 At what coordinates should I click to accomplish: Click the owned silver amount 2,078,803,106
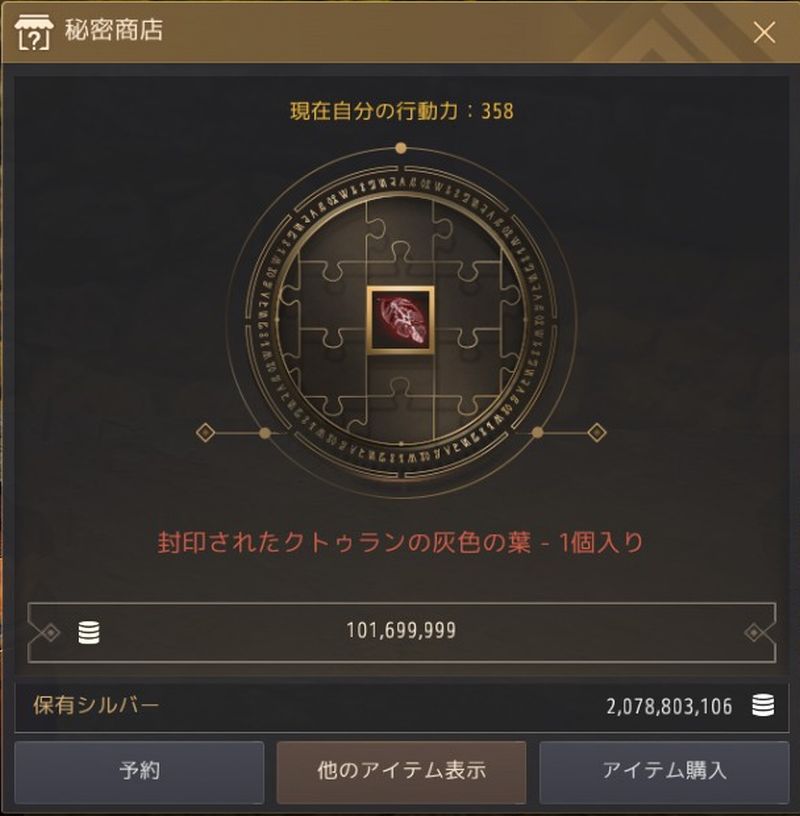[669, 707]
